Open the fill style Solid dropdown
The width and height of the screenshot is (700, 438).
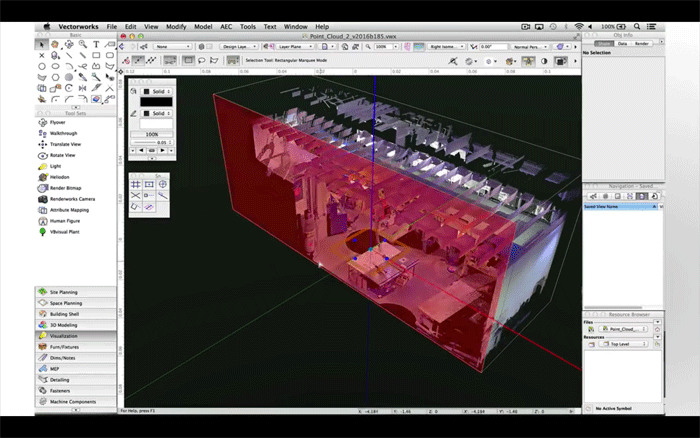point(157,89)
